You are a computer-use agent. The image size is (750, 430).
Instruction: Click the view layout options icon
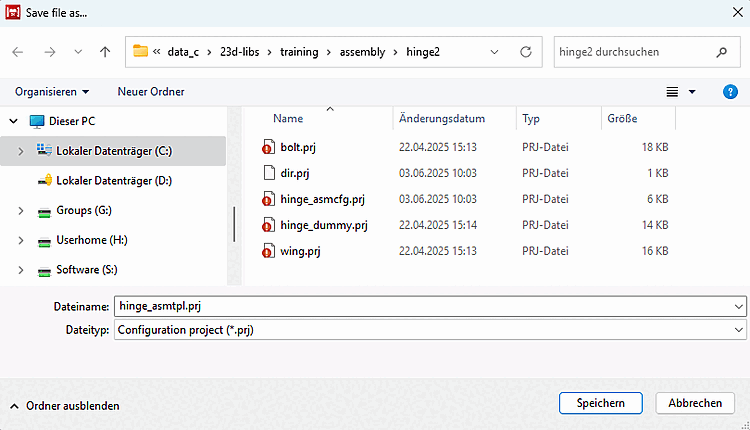click(x=673, y=92)
